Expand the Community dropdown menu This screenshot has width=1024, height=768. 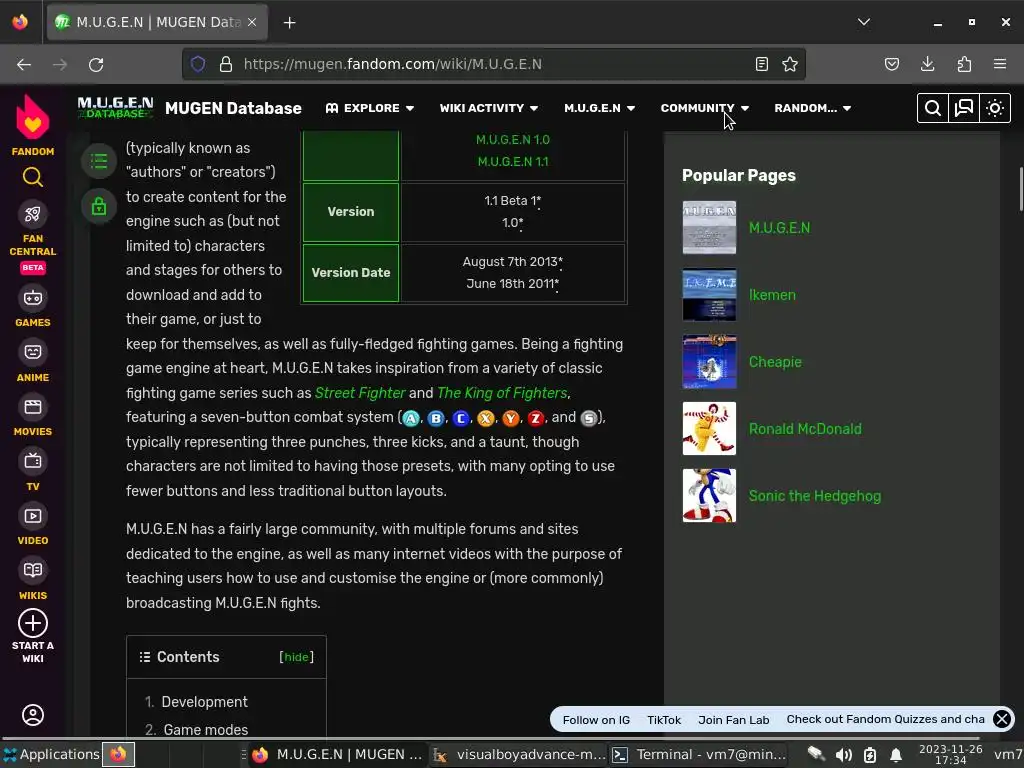point(705,108)
